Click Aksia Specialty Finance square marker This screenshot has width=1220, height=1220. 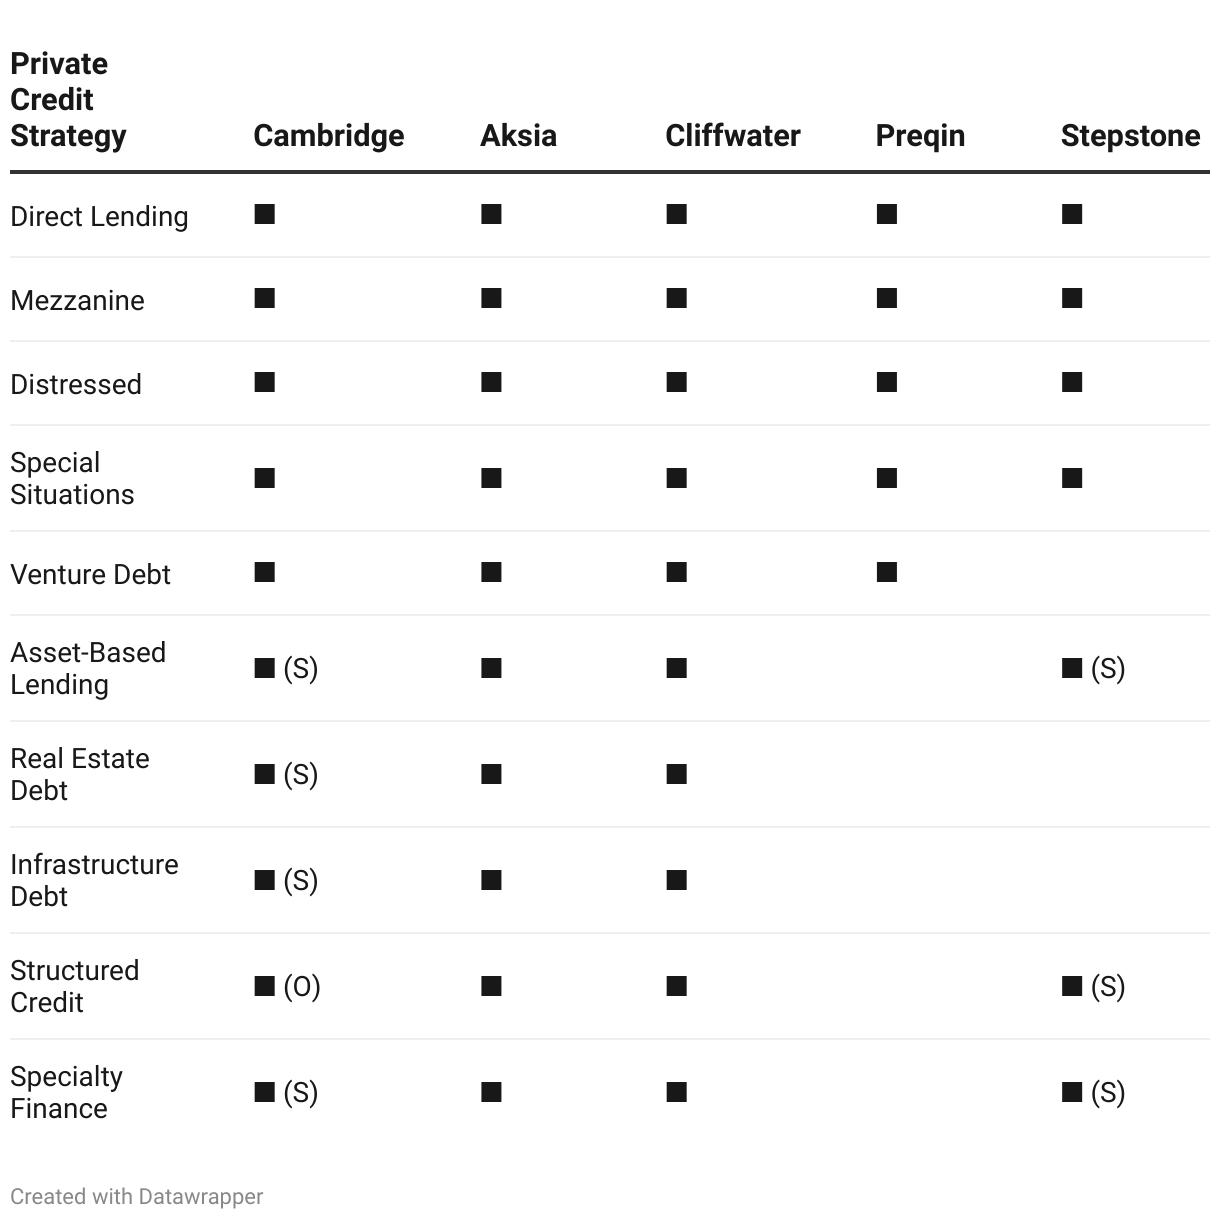[x=491, y=1093]
